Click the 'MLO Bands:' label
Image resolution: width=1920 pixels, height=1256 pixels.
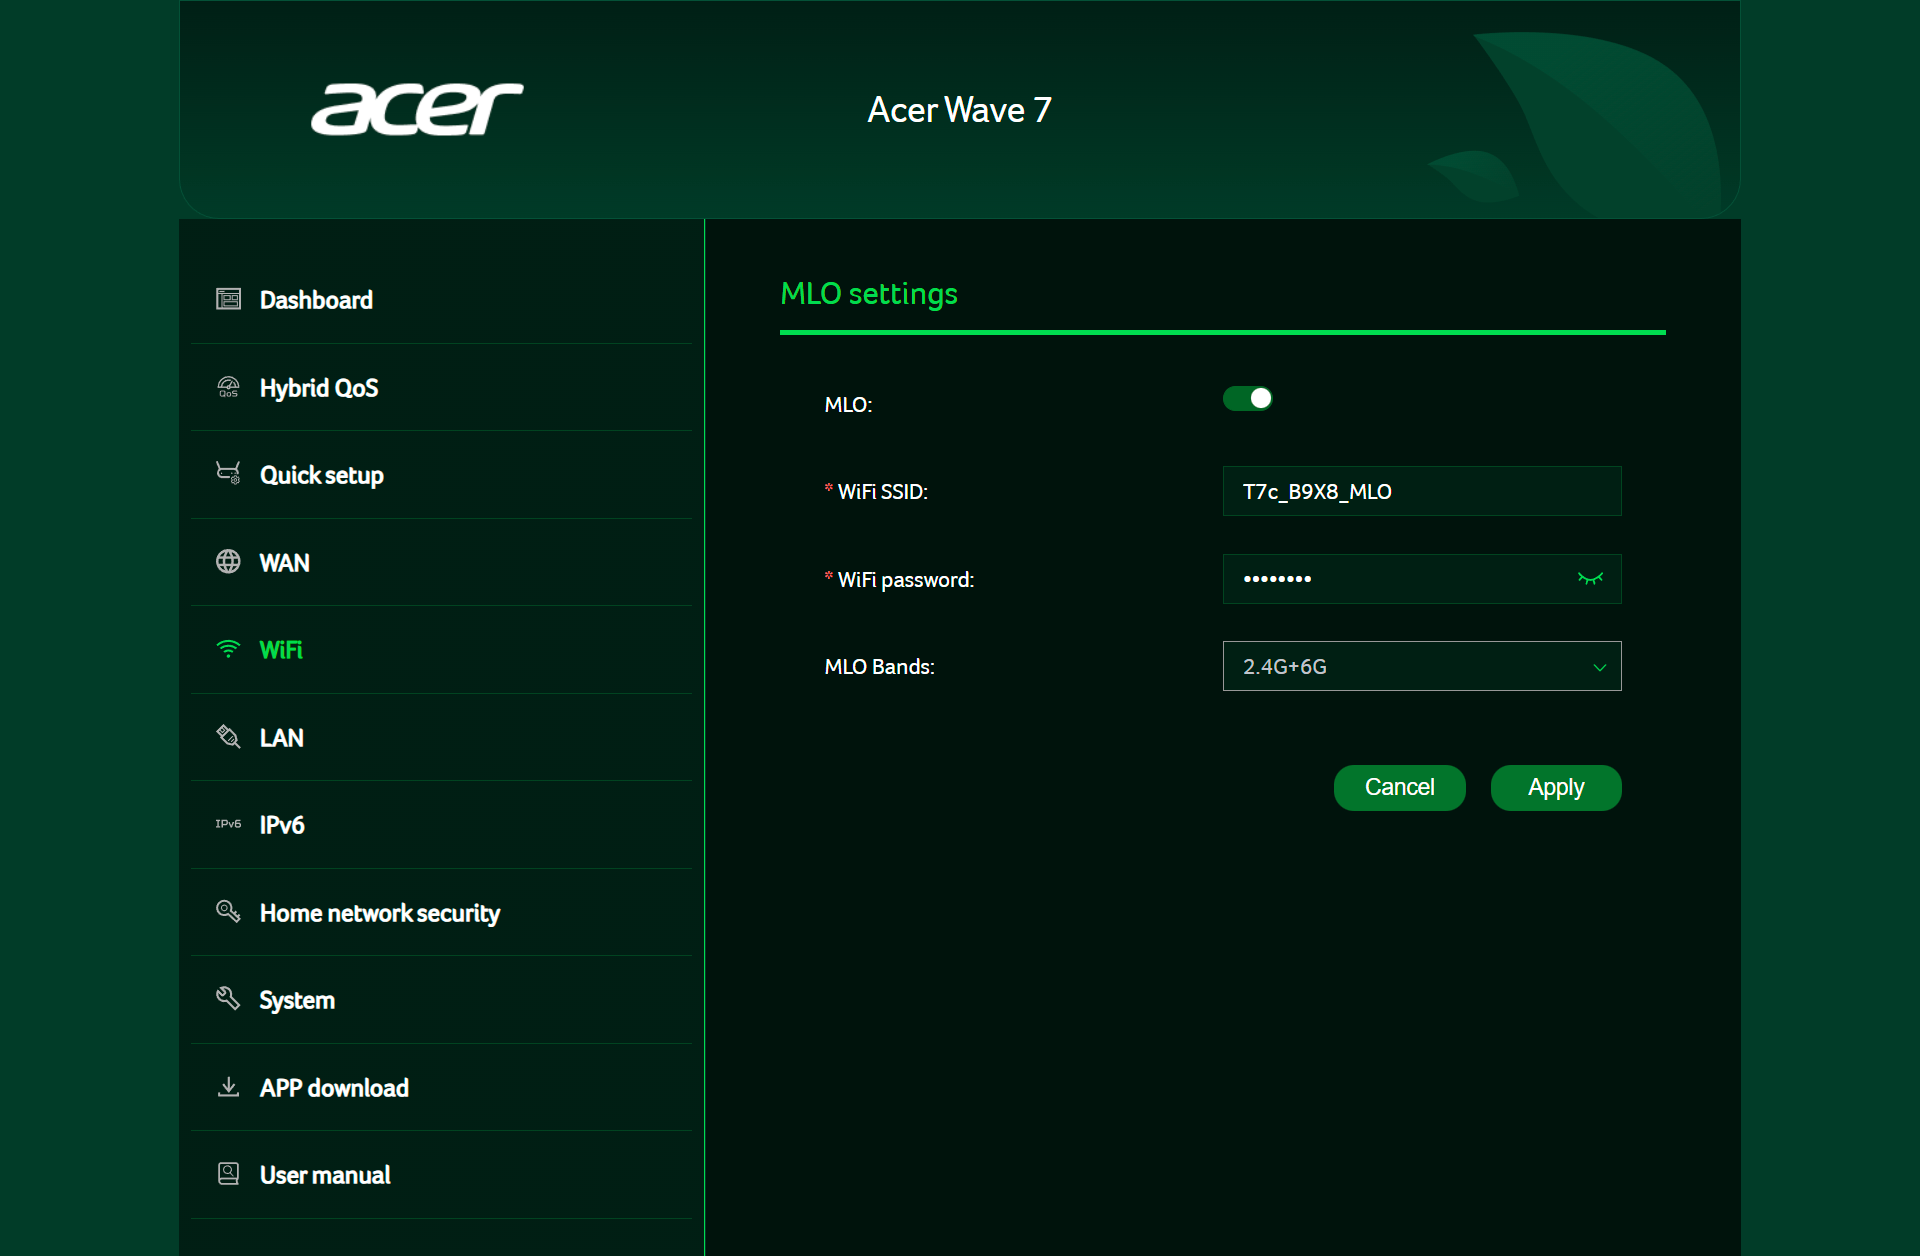coord(879,667)
